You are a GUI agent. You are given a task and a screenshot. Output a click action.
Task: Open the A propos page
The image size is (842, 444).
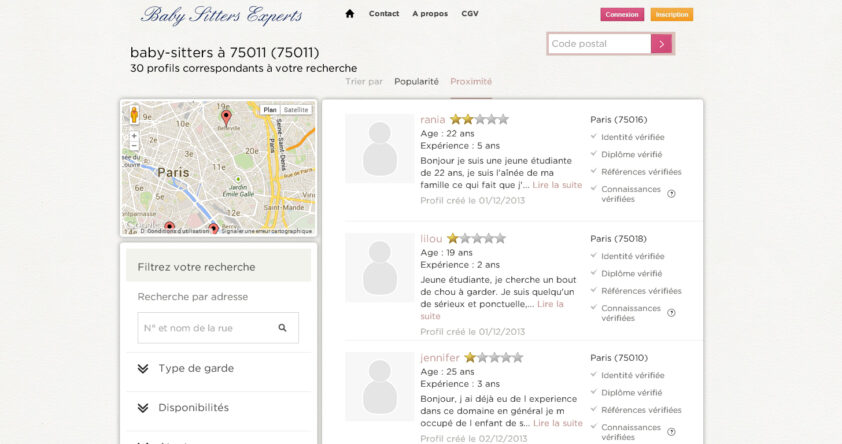pos(430,14)
